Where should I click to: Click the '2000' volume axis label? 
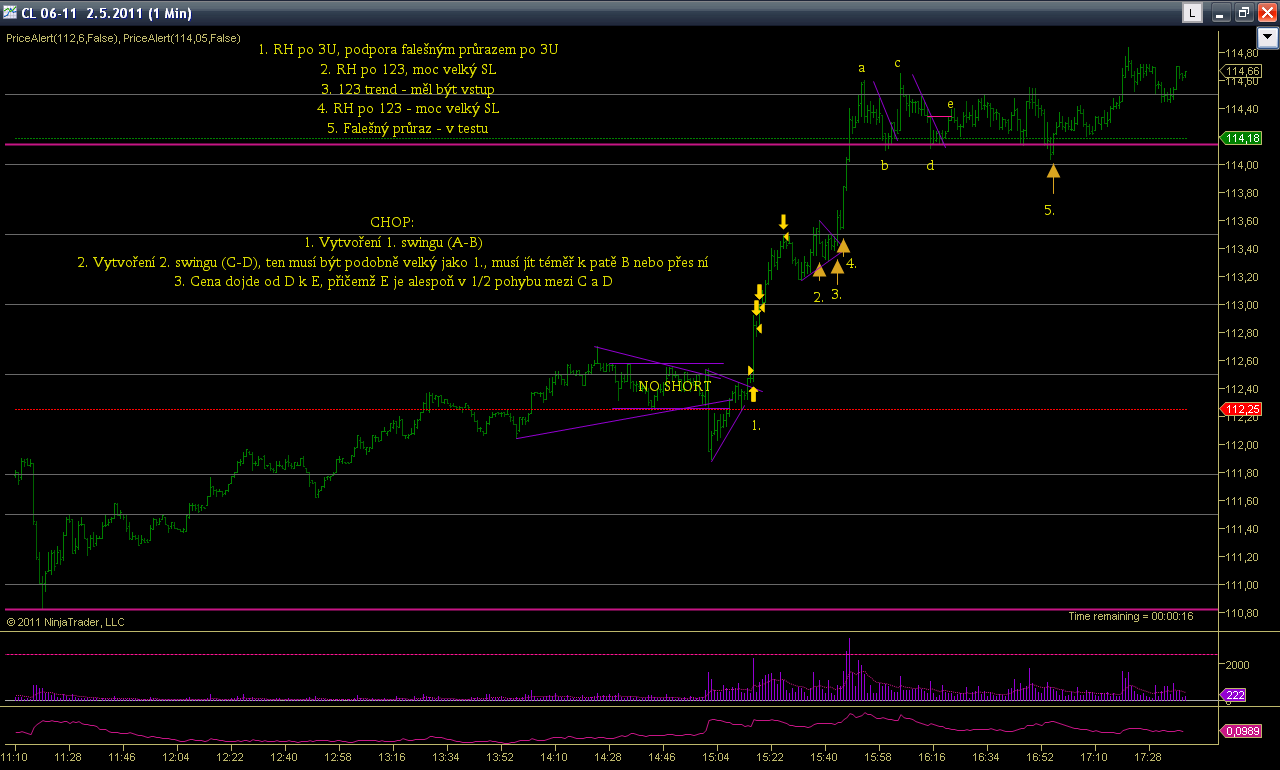click(1239, 665)
